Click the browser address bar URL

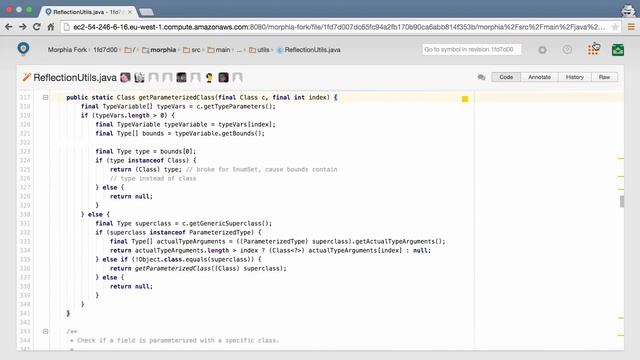339,27
